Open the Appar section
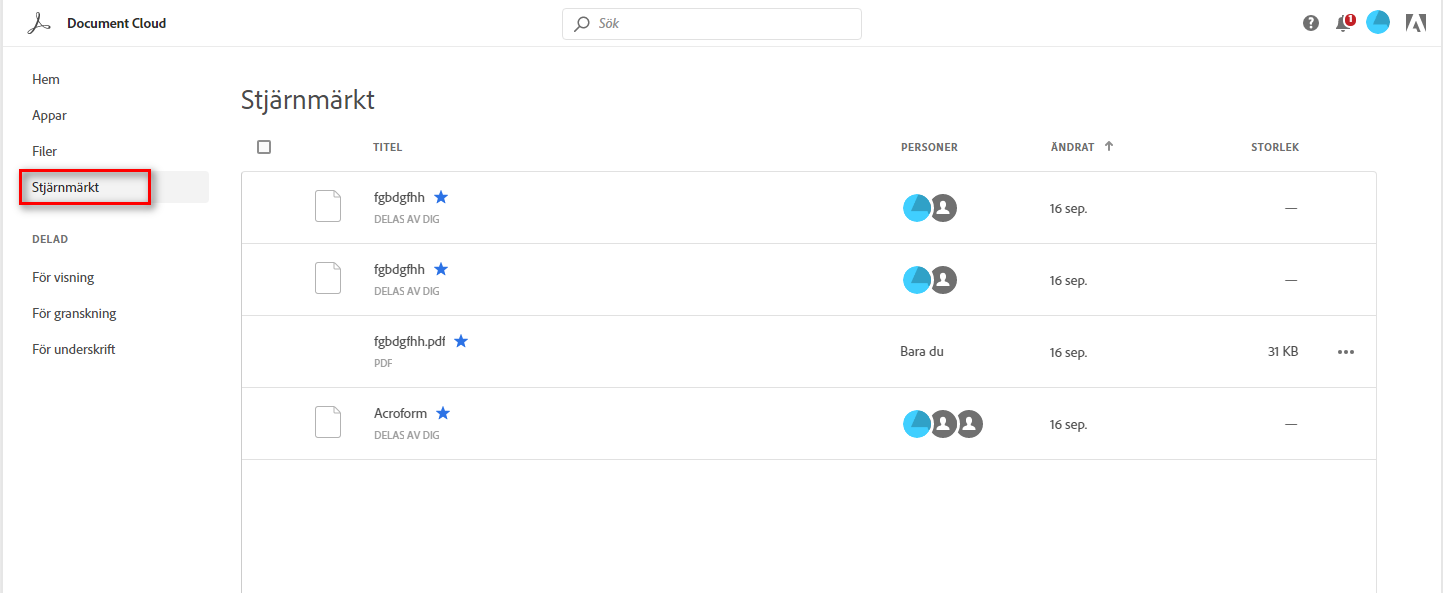 pos(50,115)
